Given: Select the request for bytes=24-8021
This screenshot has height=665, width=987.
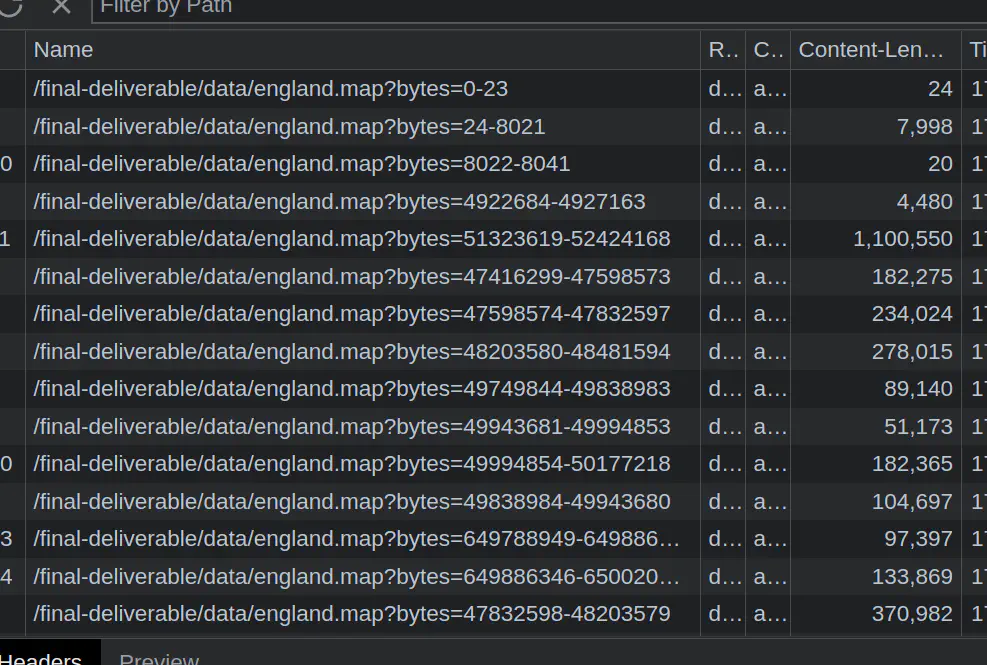Looking at the screenshot, I should coord(290,127).
